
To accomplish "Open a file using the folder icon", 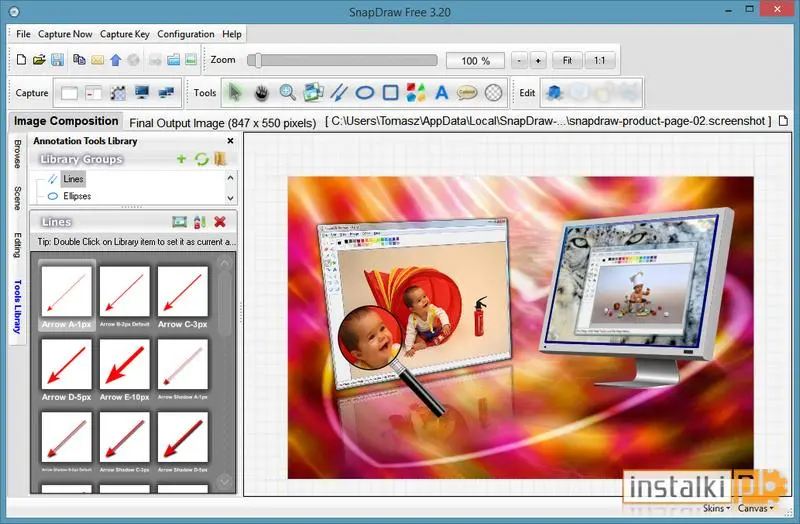I will 39,60.
